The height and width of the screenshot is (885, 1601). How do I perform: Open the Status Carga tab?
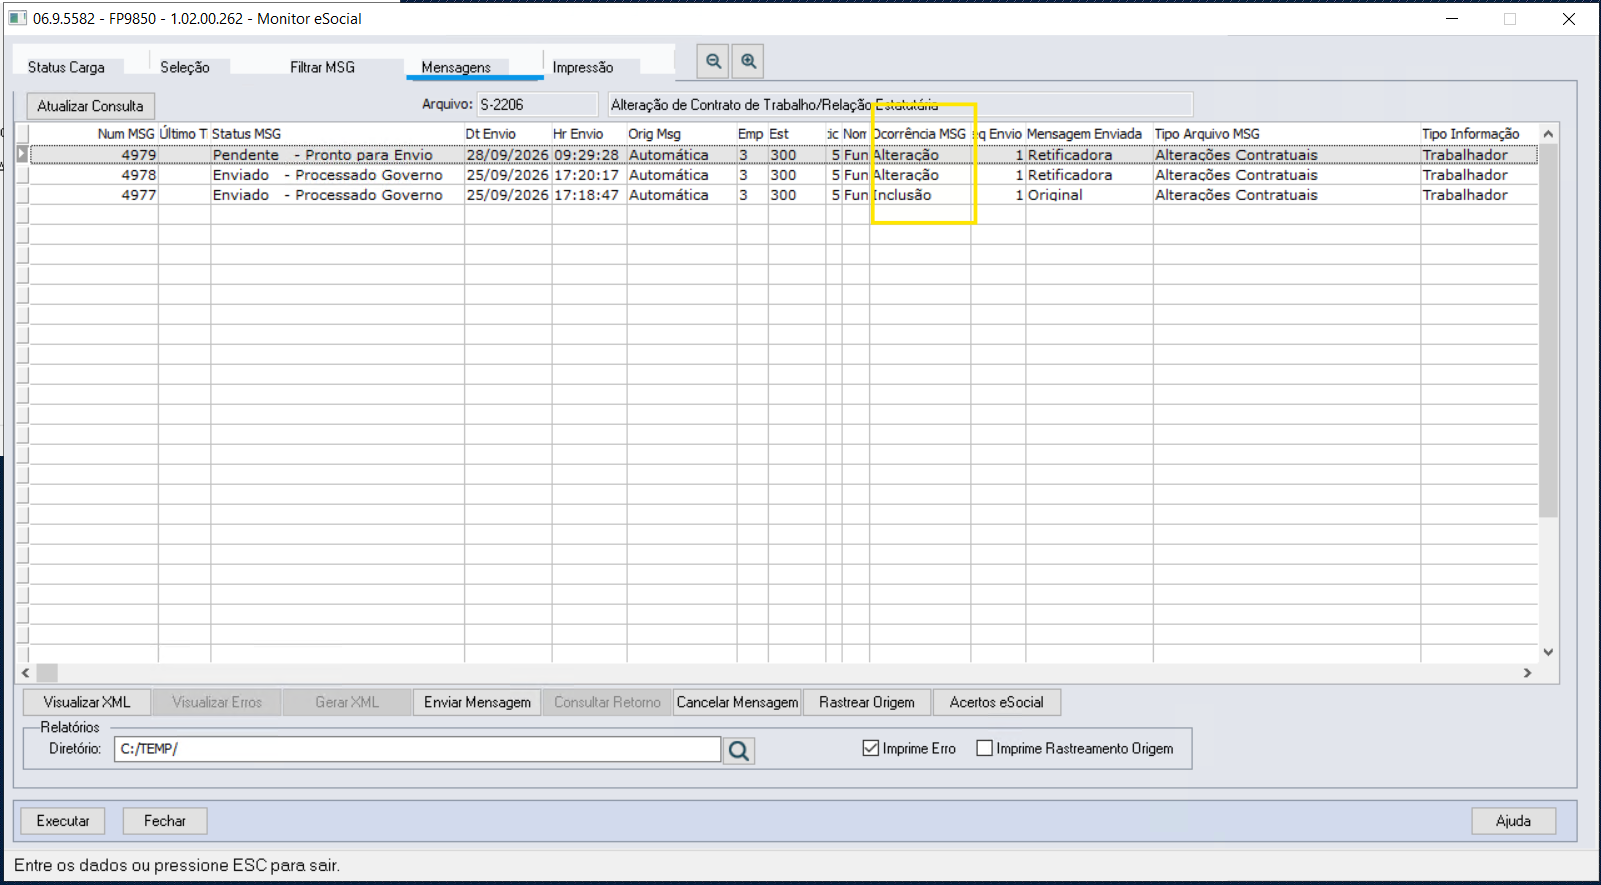point(66,67)
